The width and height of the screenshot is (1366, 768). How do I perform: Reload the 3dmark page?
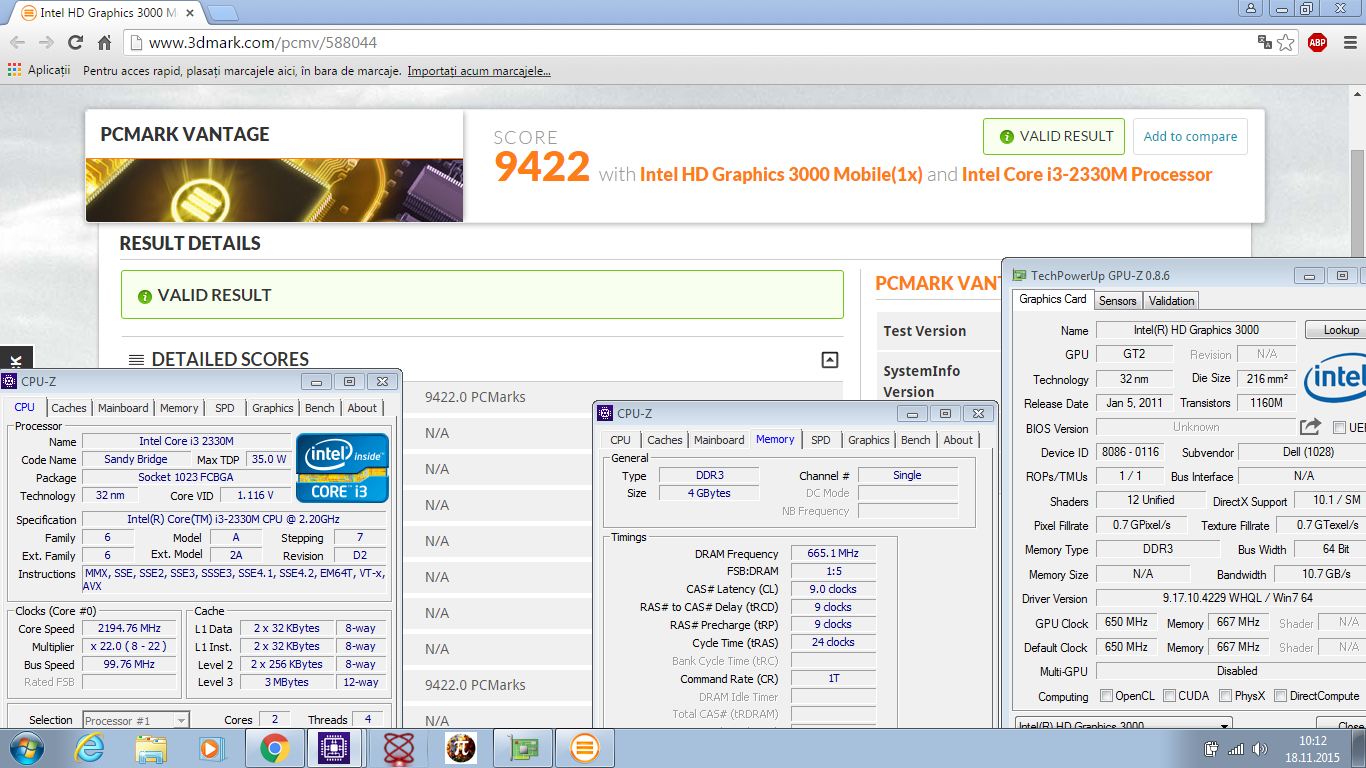pos(75,42)
